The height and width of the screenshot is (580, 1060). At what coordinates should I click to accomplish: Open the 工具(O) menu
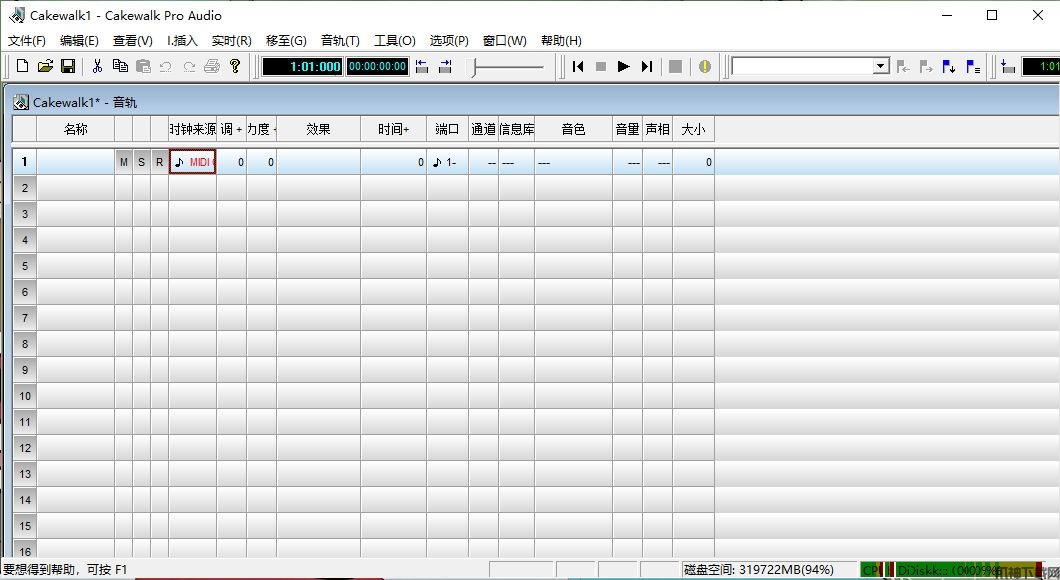[x=395, y=41]
